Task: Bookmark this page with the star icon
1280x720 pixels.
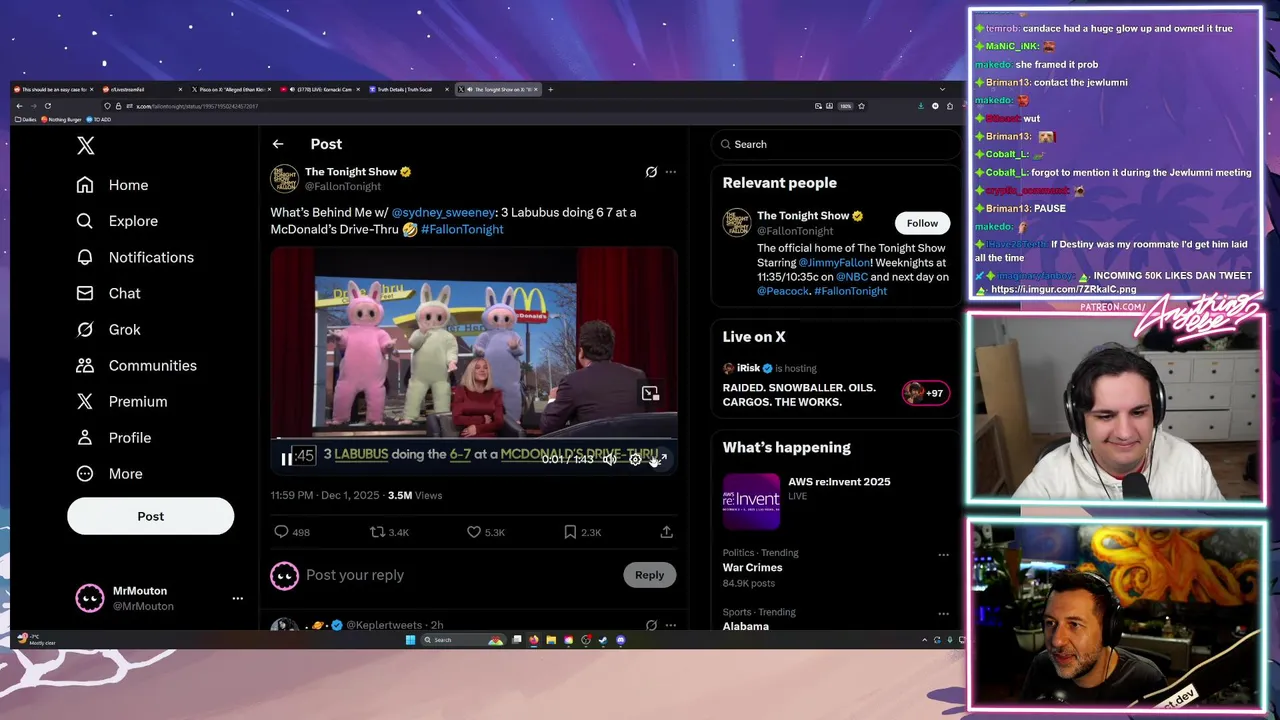Action: coord(861,106)
